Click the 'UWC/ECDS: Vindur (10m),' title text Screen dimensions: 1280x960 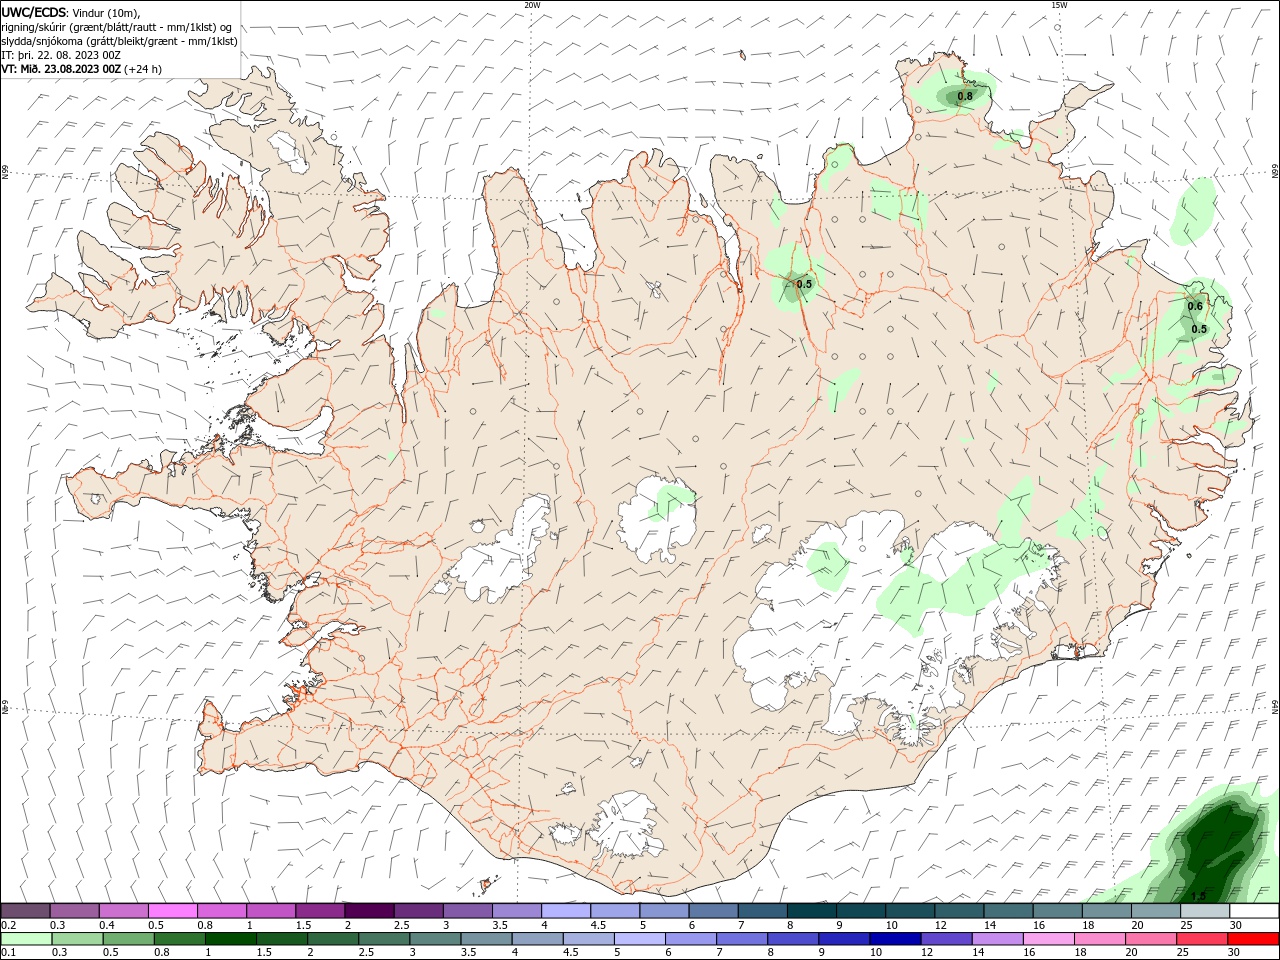(71, 12)
